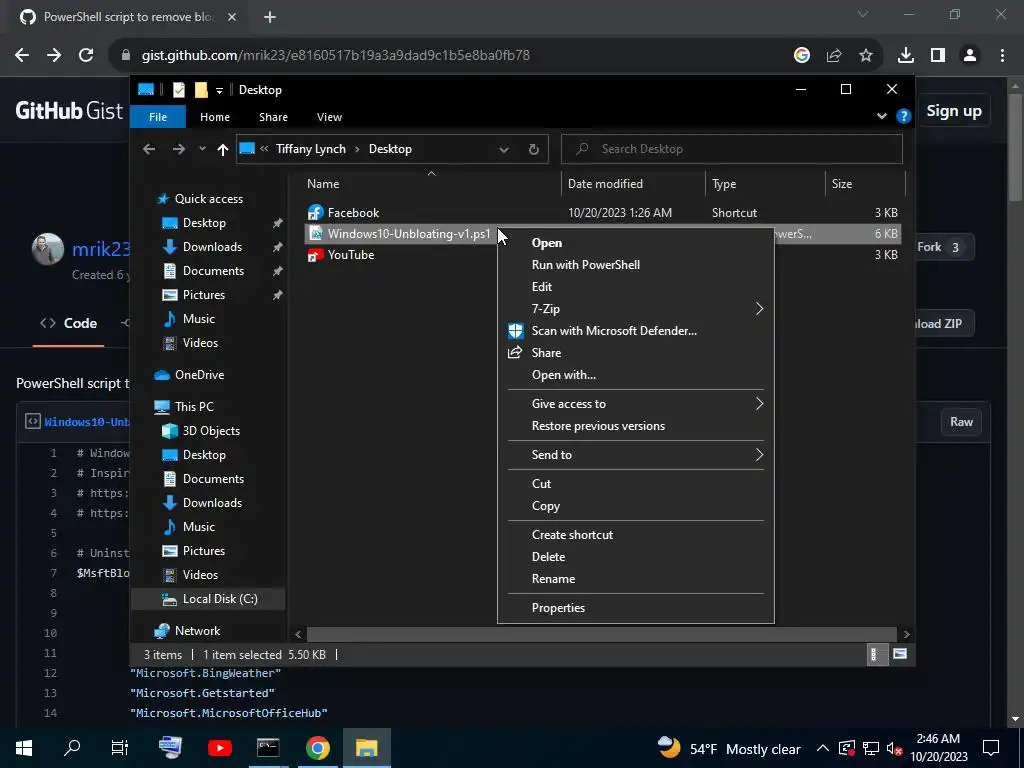
Task: Choose Scan with Microsoft Defender
Action: 614,330
